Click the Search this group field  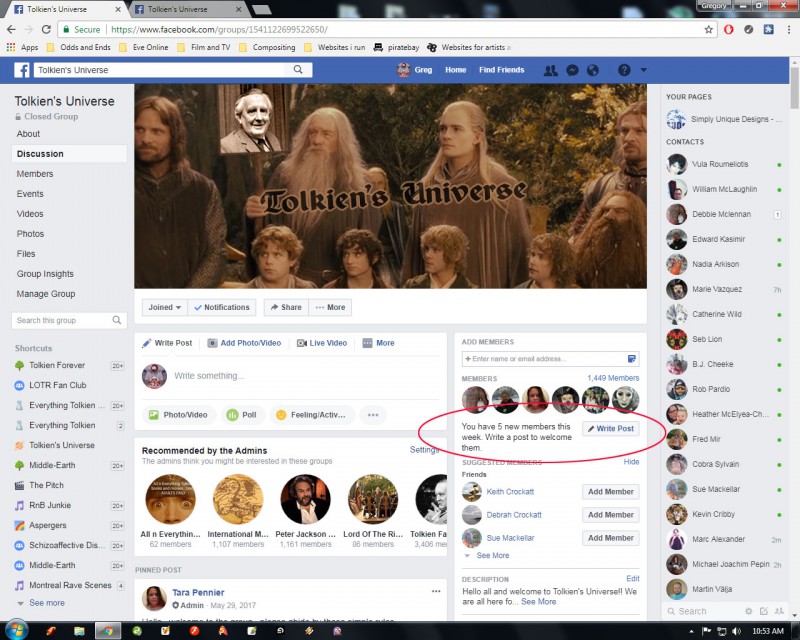[x=61, y=320]
